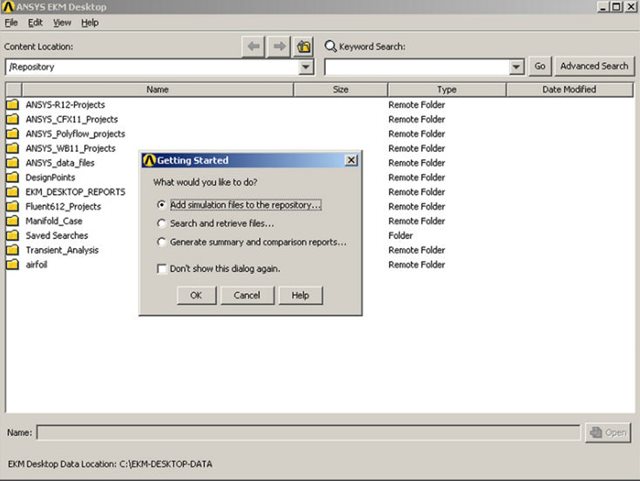
Task: Click the Keyword Search magnifier icon
Action: [x=330, y=46]
